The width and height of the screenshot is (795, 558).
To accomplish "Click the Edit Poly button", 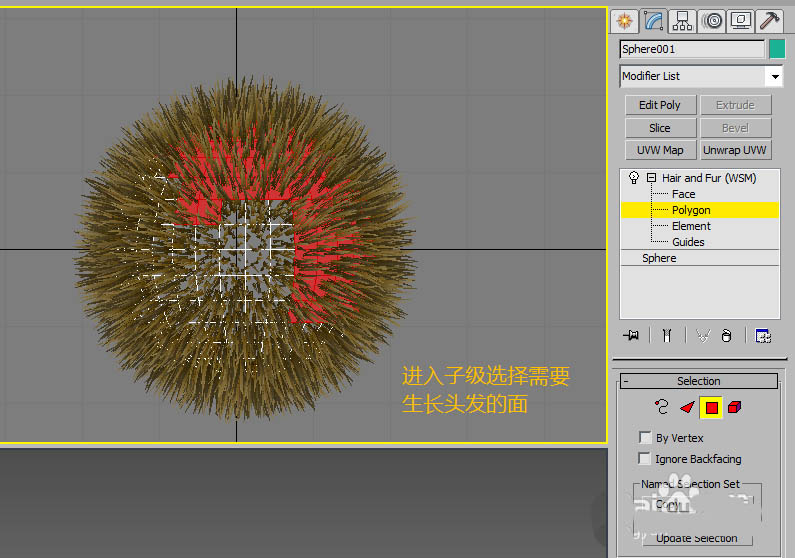I will [660, 105].
